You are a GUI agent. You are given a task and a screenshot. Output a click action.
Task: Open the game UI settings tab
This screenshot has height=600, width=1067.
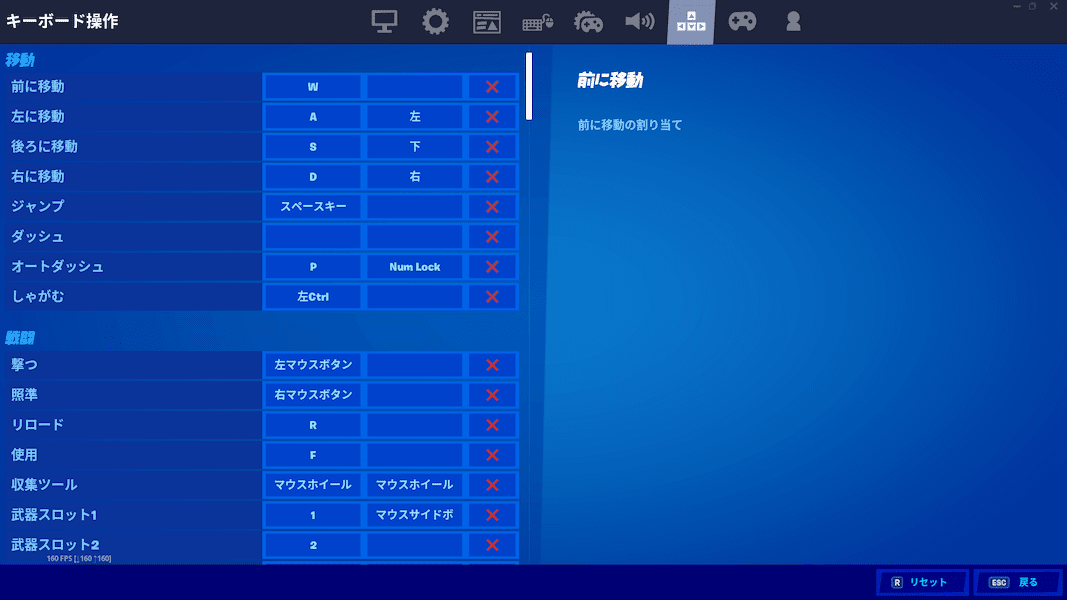coord(487,22)
